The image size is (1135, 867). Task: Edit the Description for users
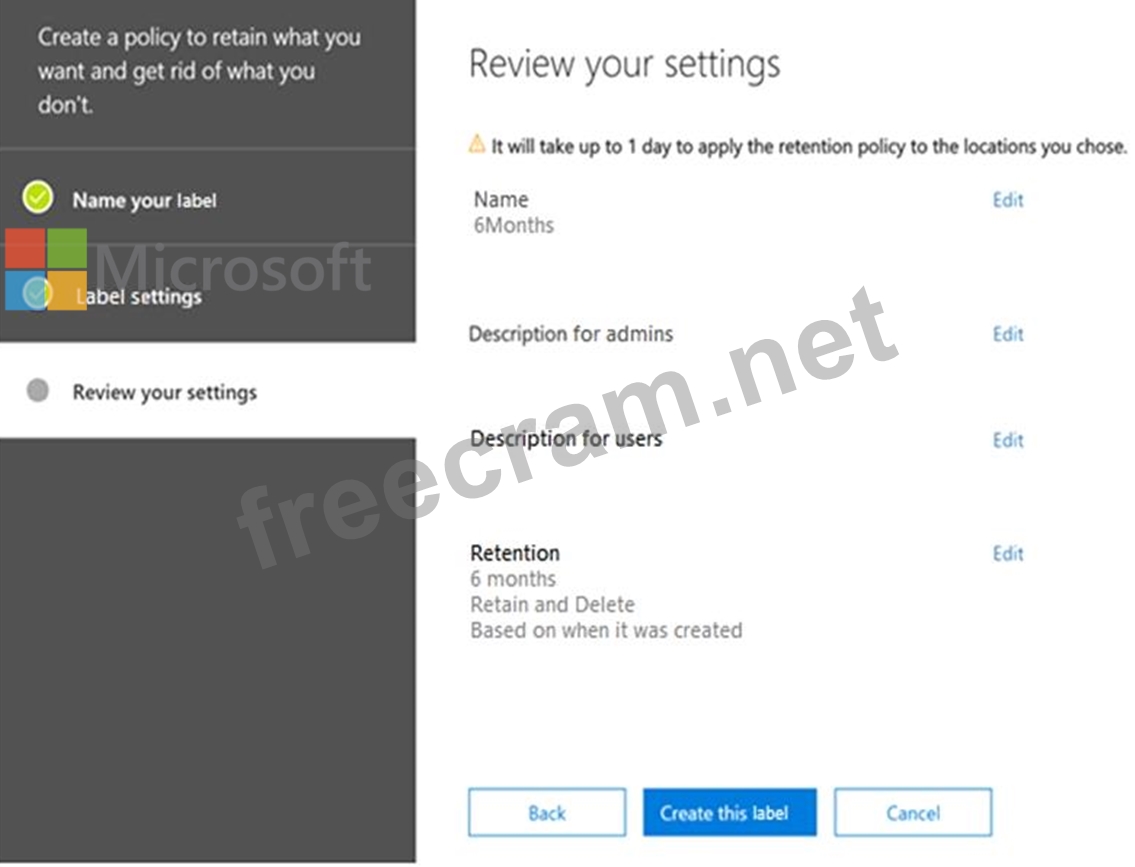click(1008, 440)
